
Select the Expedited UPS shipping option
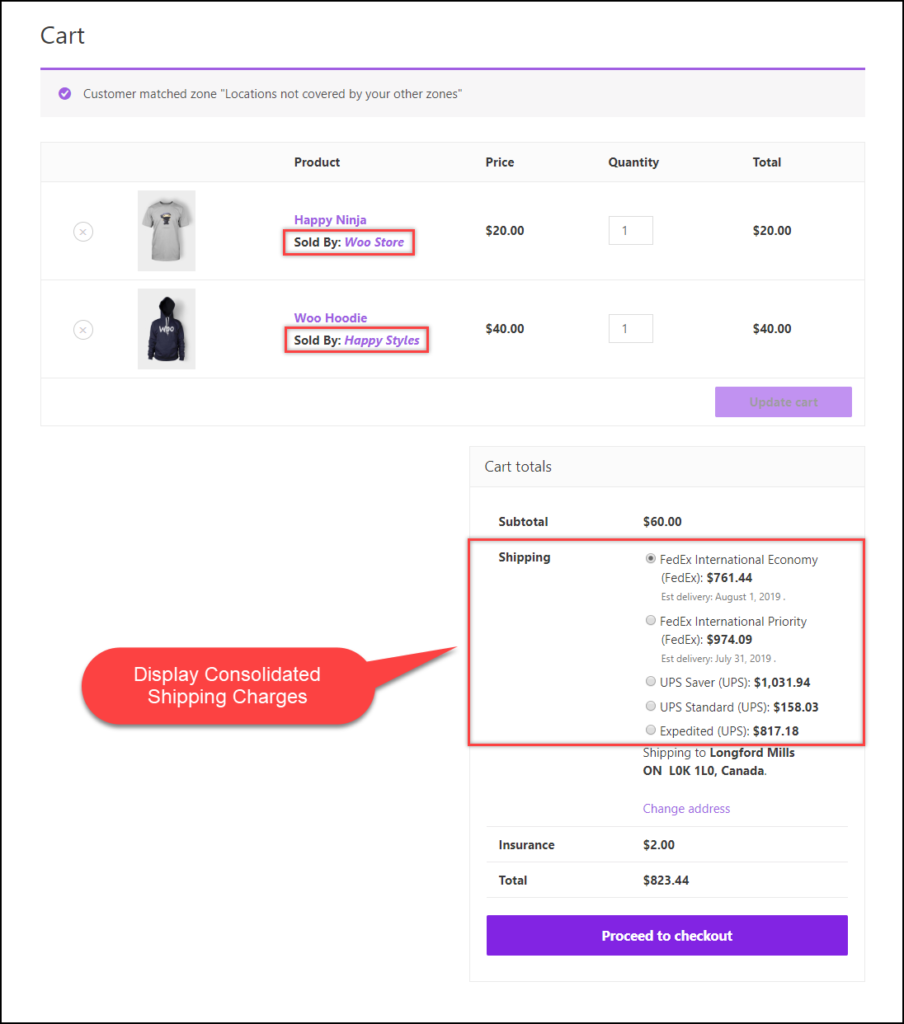pos(650,730)
